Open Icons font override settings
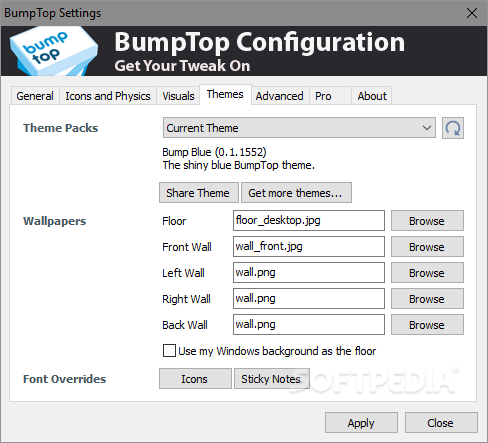488x443 pixels. [x=195, y=379]
